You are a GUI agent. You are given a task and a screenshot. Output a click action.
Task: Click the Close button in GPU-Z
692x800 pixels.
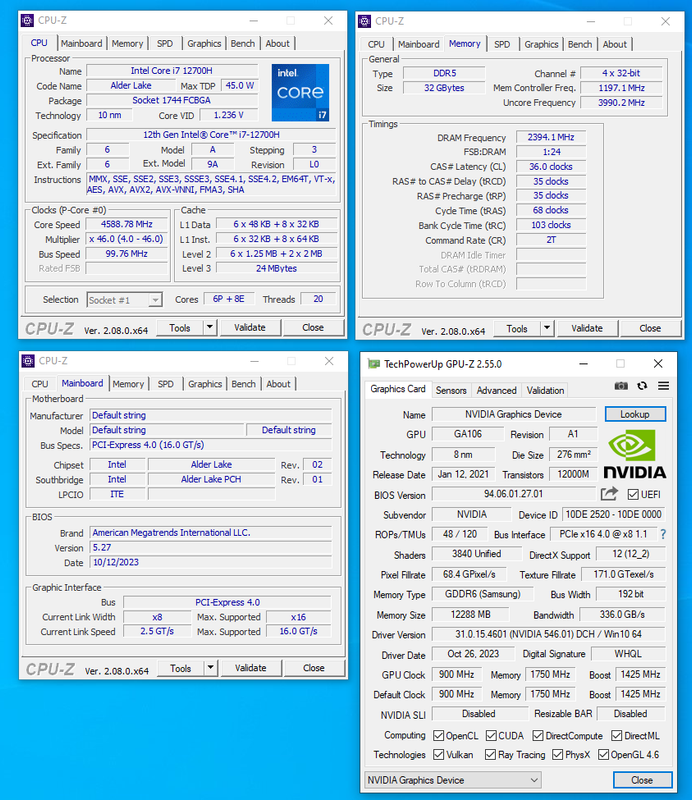(x=642, y=780)
